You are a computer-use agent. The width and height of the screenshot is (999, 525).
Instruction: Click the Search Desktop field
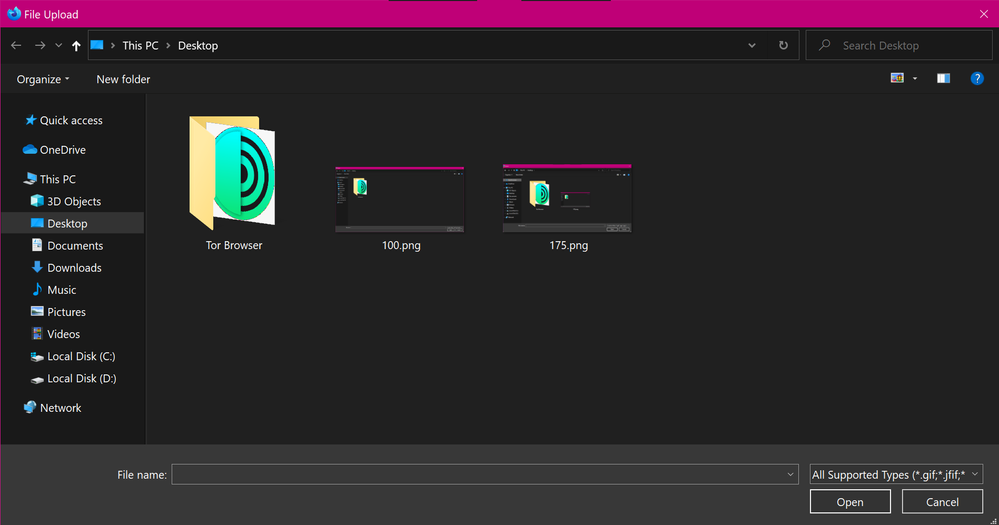click(898, 45)
